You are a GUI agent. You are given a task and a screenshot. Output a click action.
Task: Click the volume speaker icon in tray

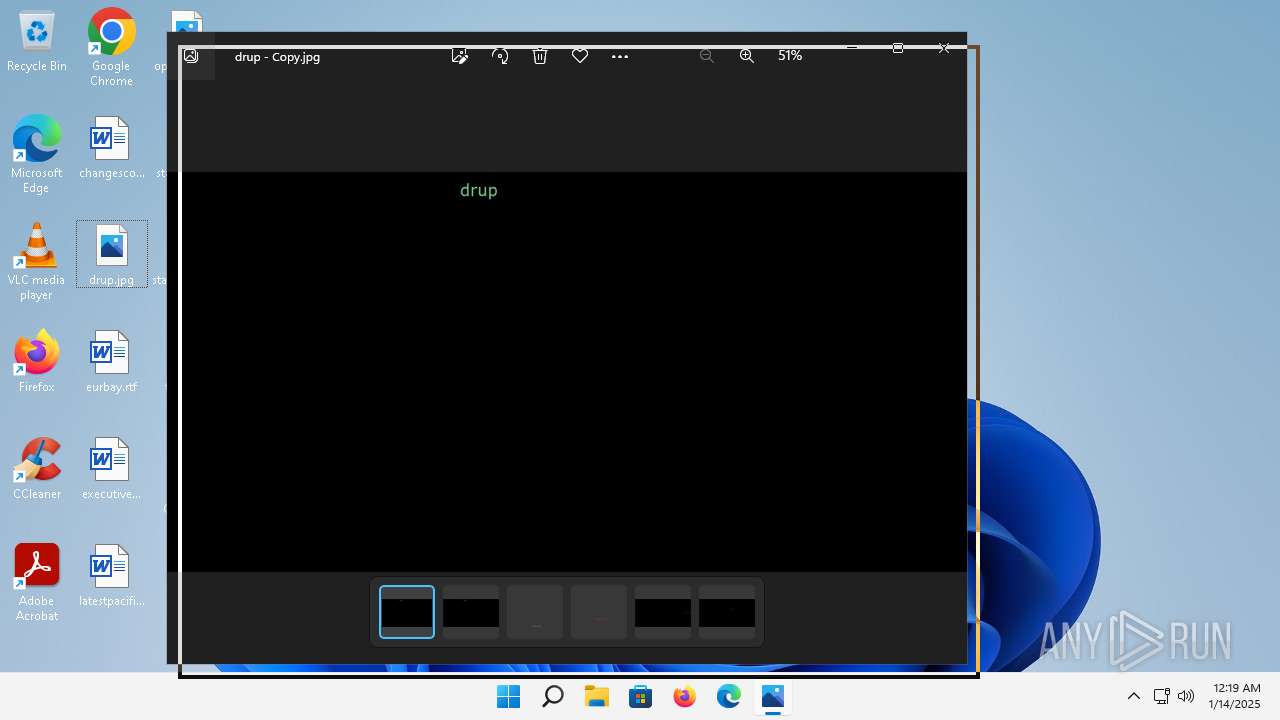pyautogui.click(x=1187, y=696)
